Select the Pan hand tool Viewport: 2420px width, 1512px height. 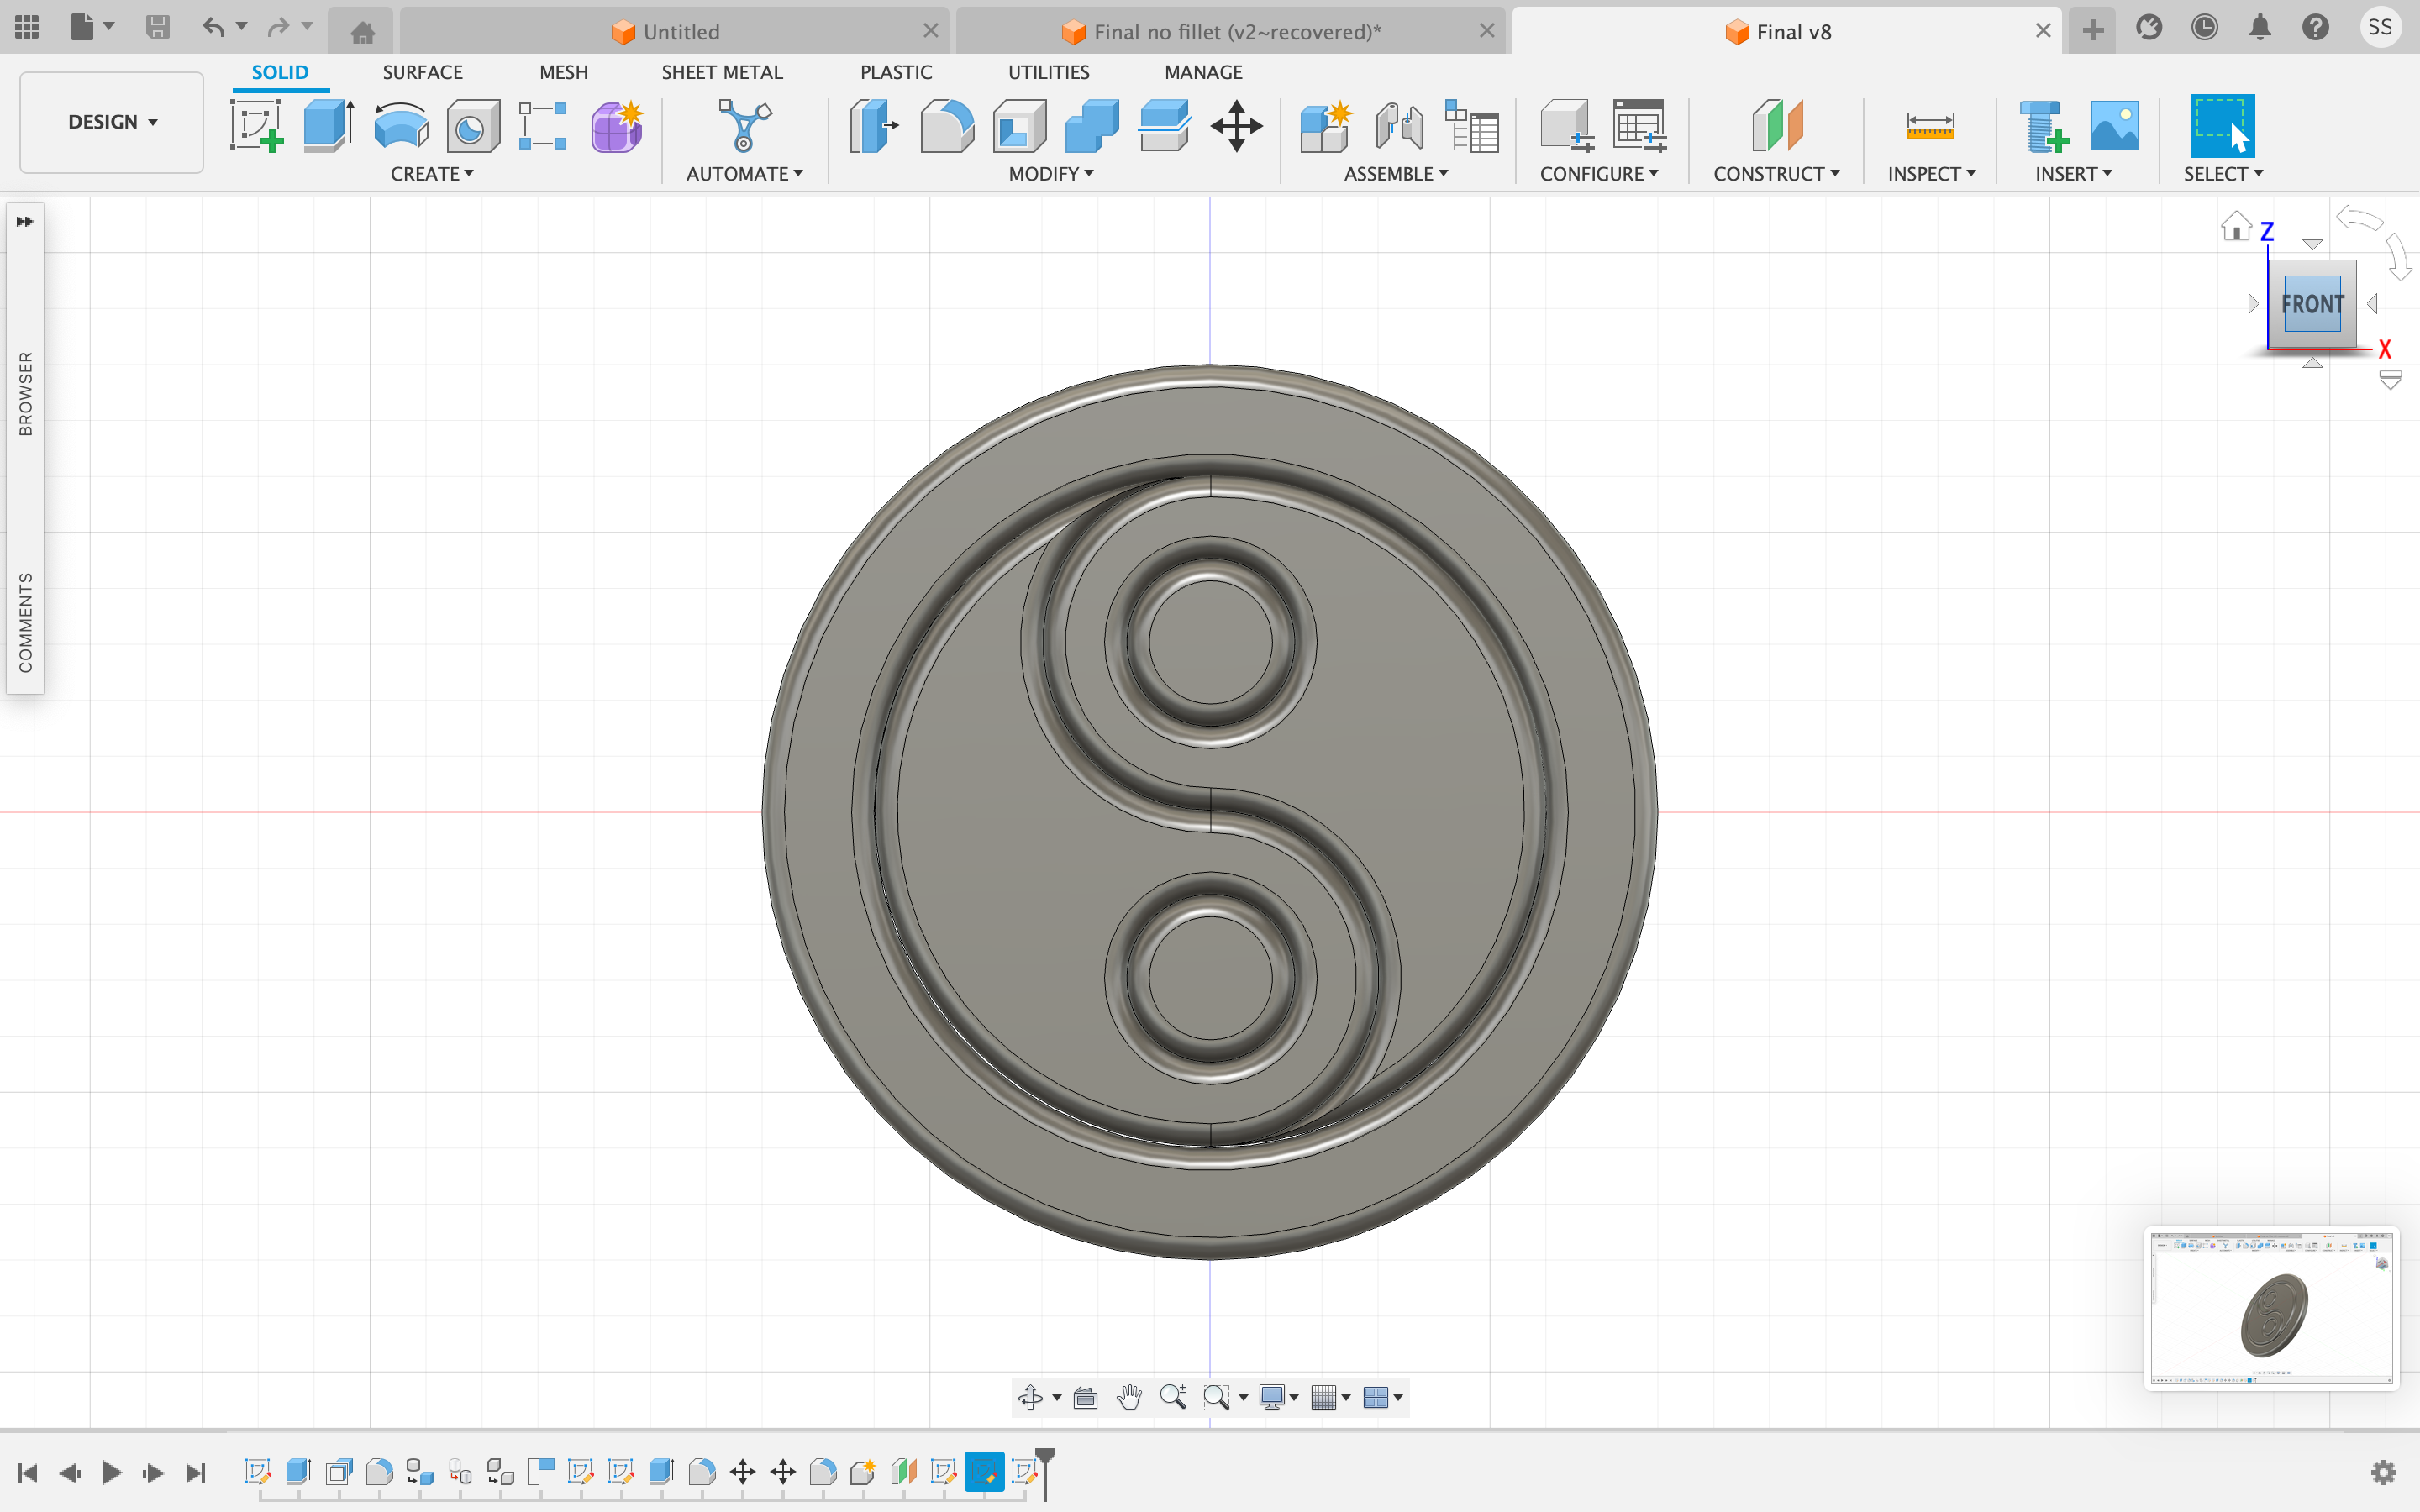tap(1129, 1397)
